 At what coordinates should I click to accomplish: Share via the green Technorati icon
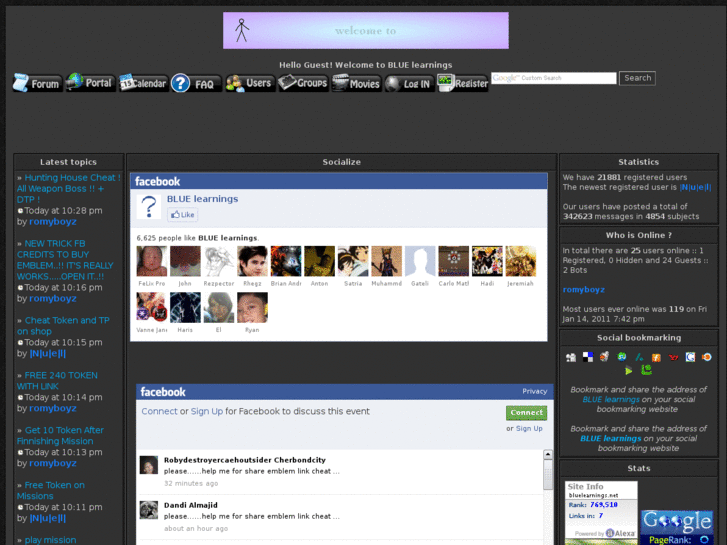(646, 370)
